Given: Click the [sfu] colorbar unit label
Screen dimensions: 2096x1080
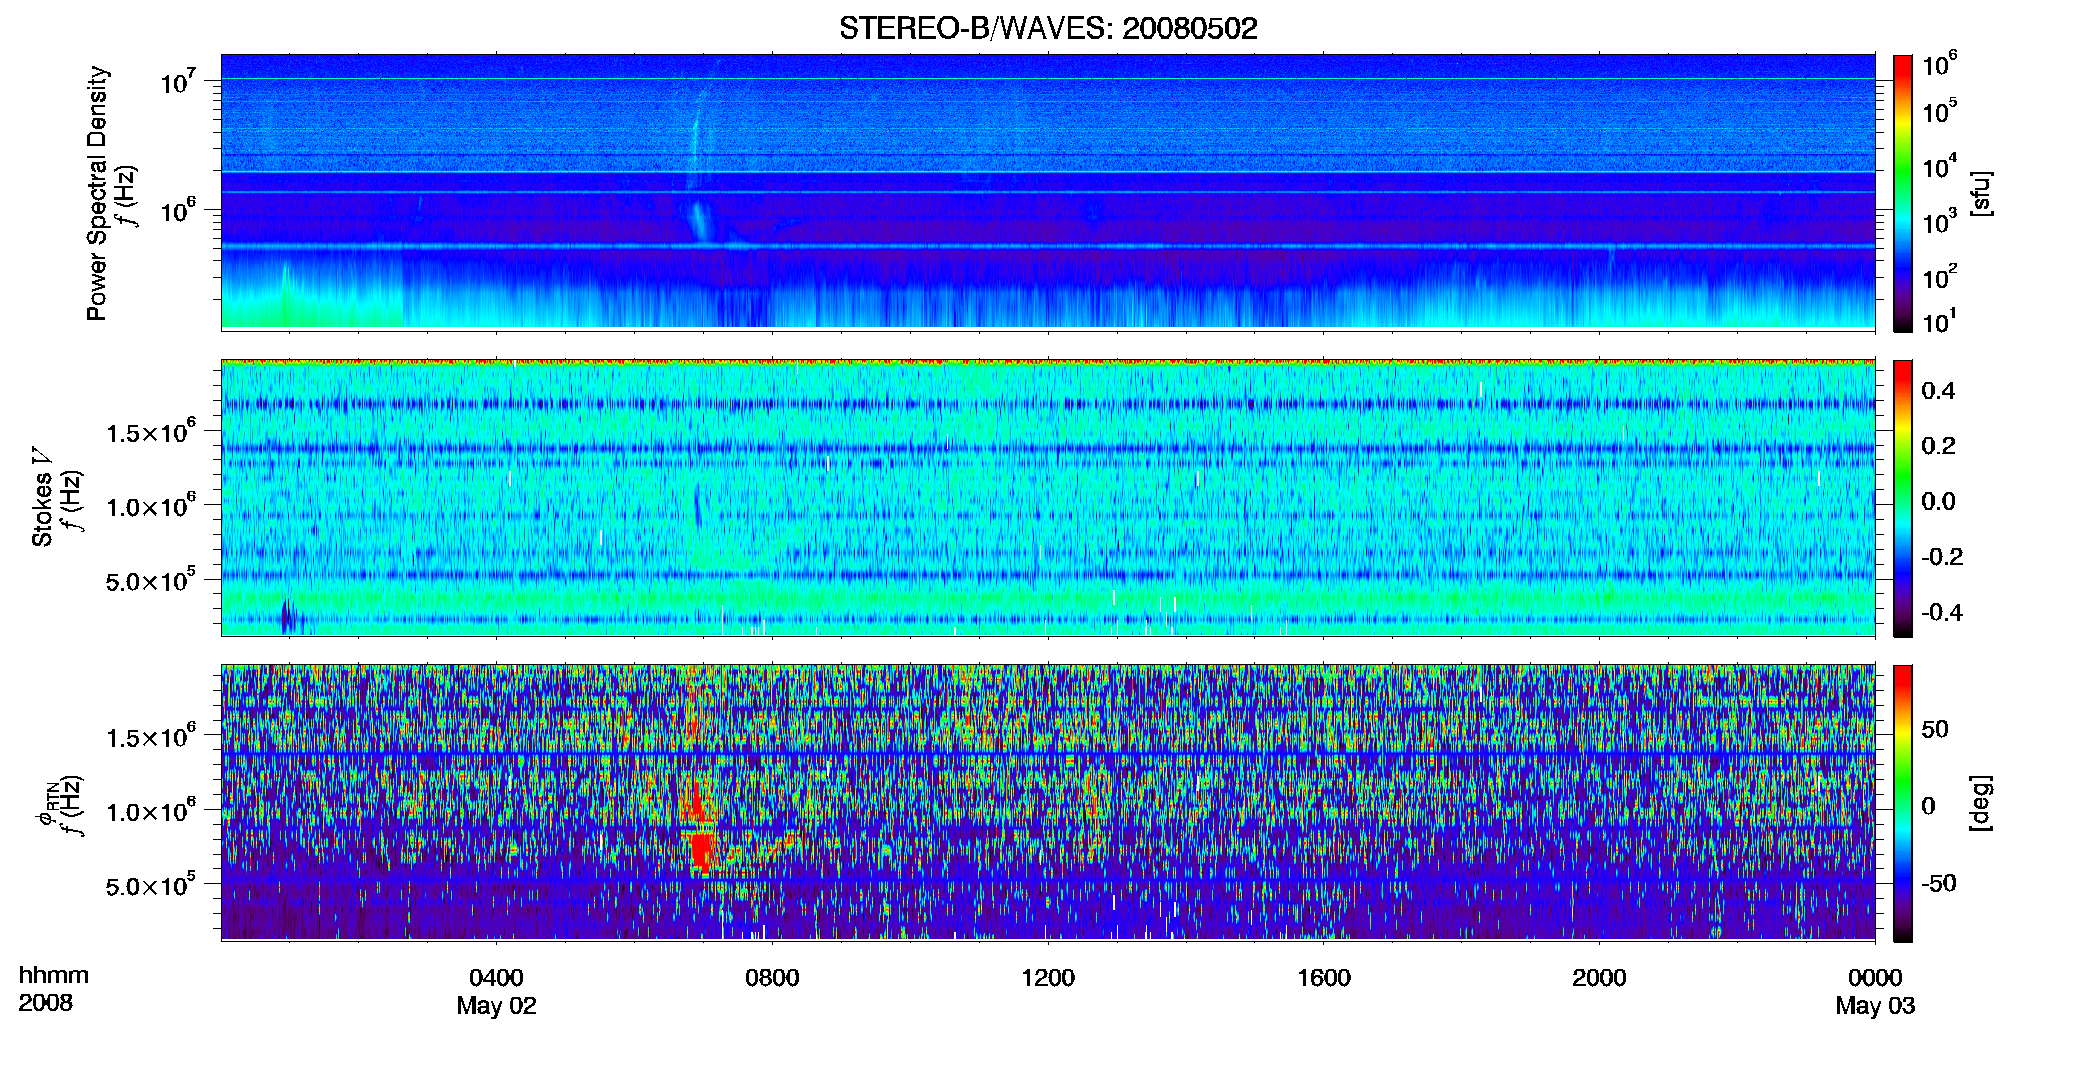Looking at the screenshot, I should 1981,193.
